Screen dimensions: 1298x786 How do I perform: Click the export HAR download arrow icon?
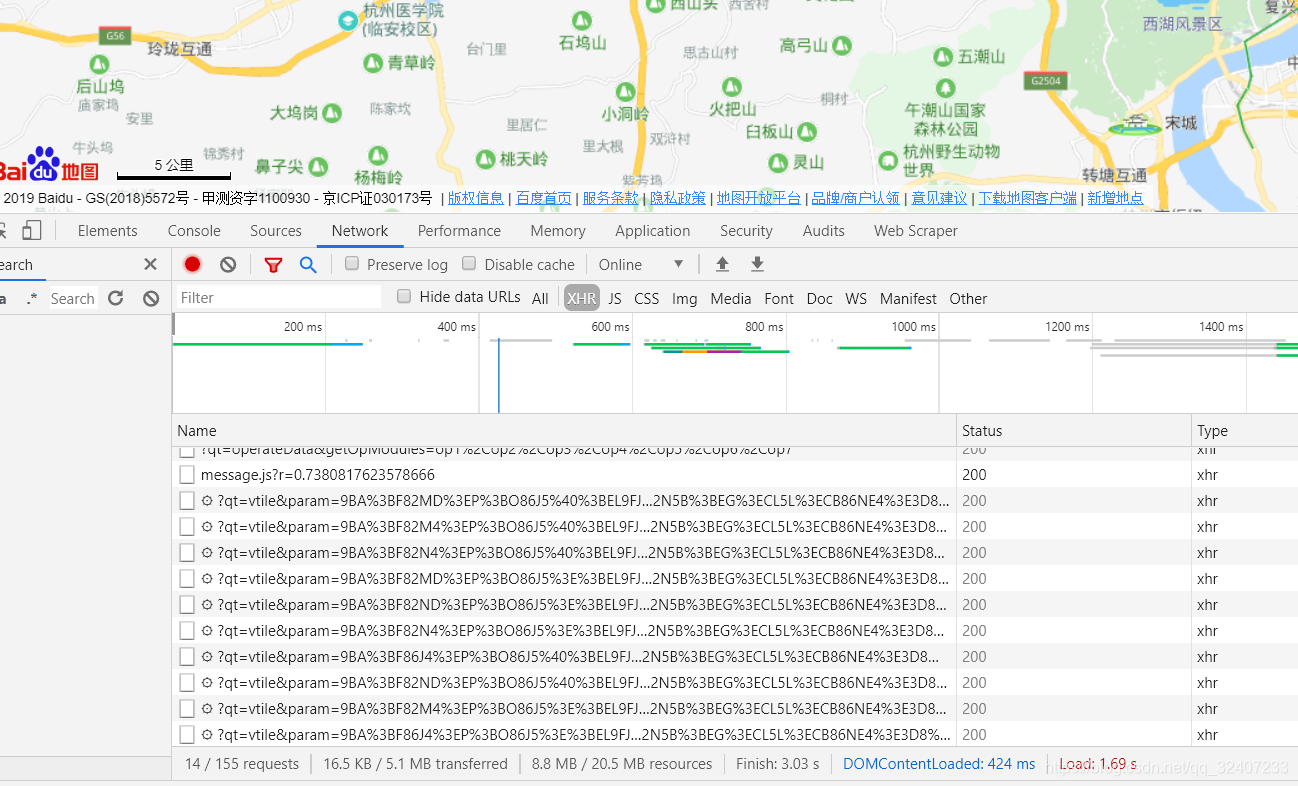click(x=757, y=264)
